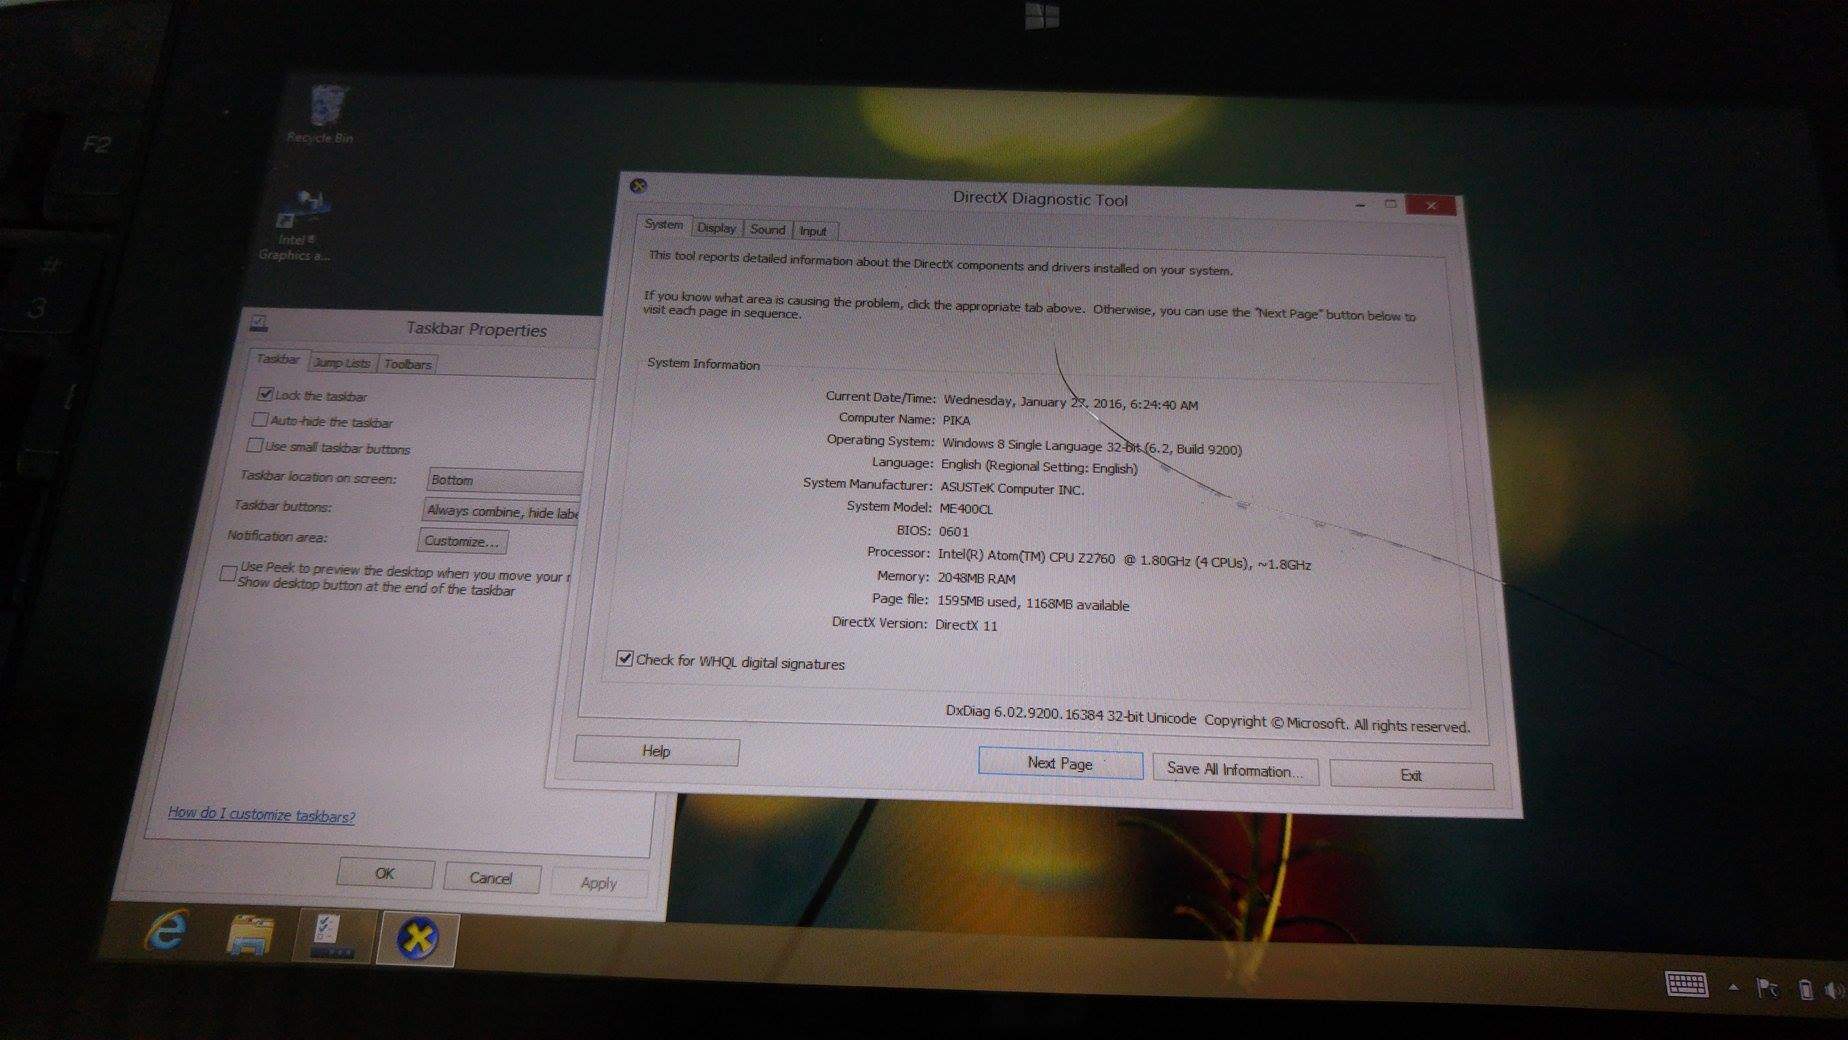Screen dimensions: 1848x1040
Task: Open the Recycle Bin desktop icon
Action: click(x=323, y=113)
